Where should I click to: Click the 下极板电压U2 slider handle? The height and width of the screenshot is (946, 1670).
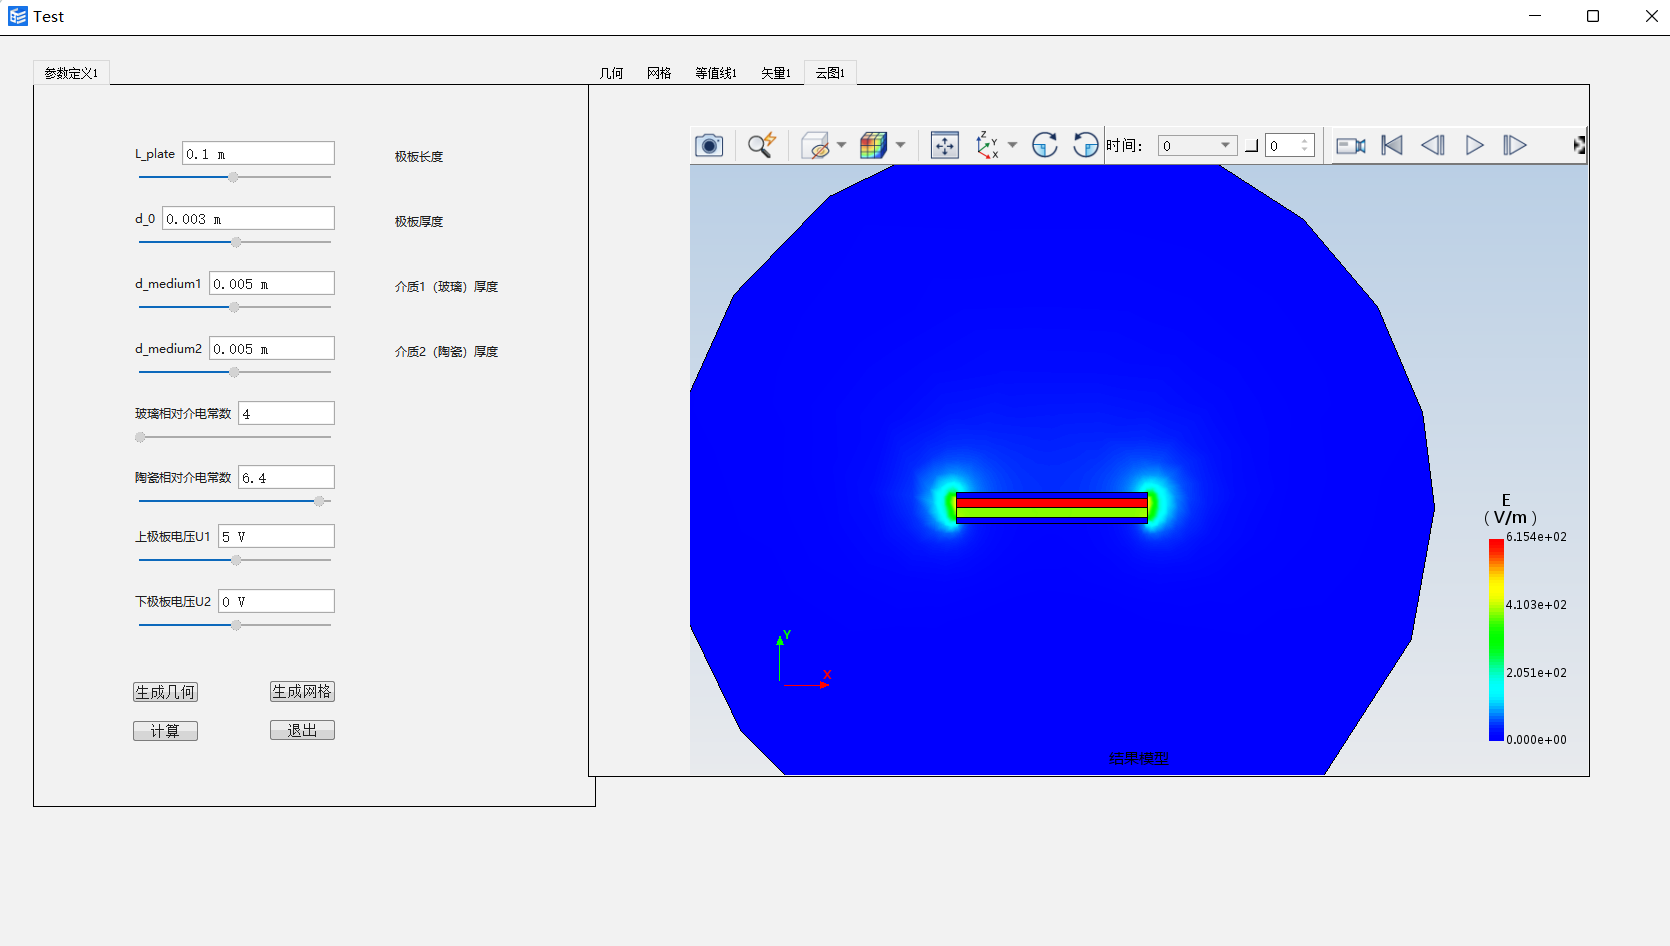click(x=236, y=625)
